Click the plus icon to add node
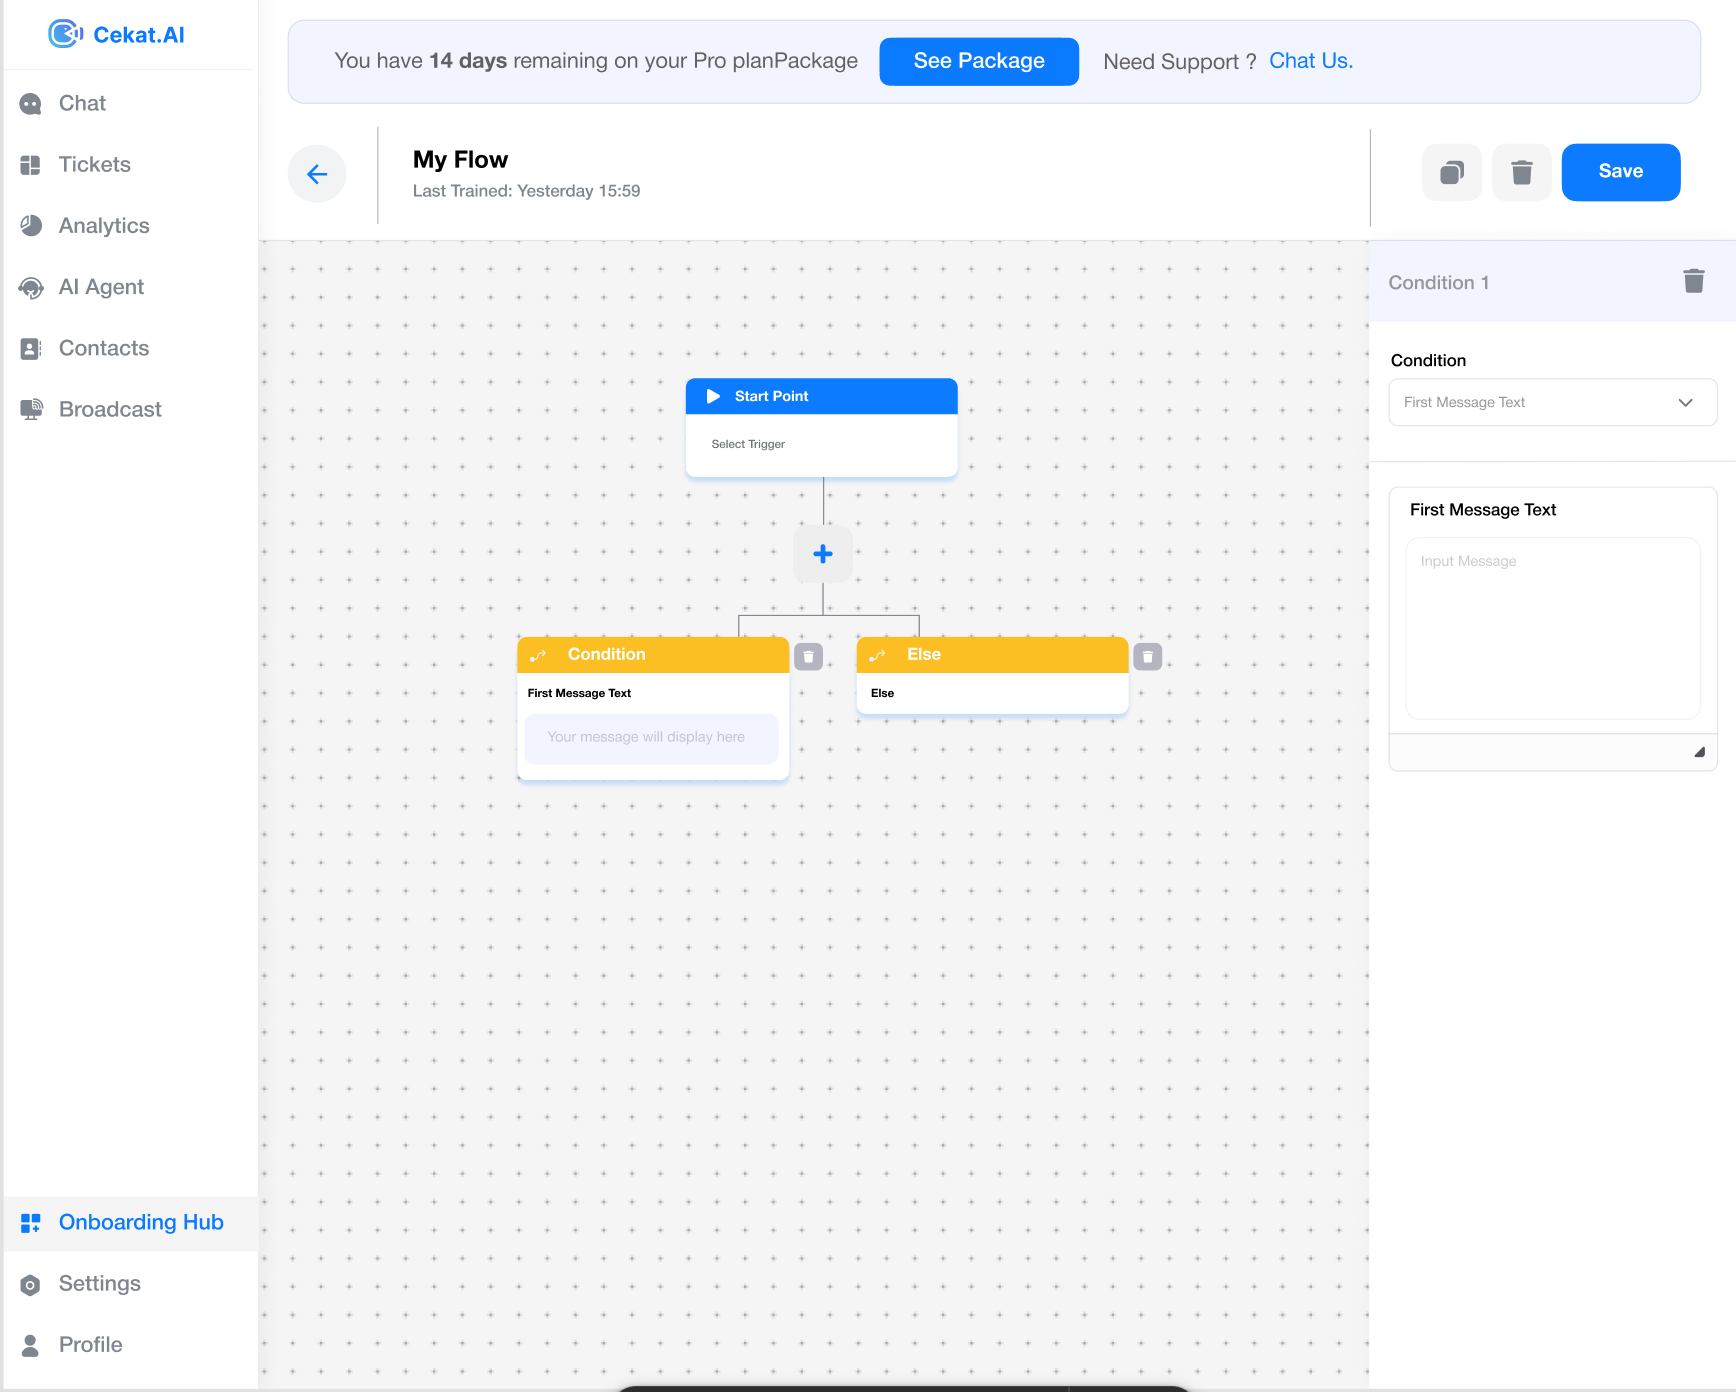1736x1392 pixels. (823, 554)
